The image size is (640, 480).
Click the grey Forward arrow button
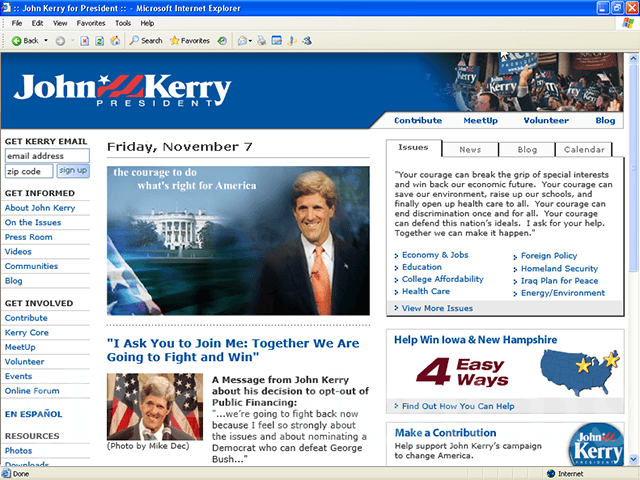(60, 41)
